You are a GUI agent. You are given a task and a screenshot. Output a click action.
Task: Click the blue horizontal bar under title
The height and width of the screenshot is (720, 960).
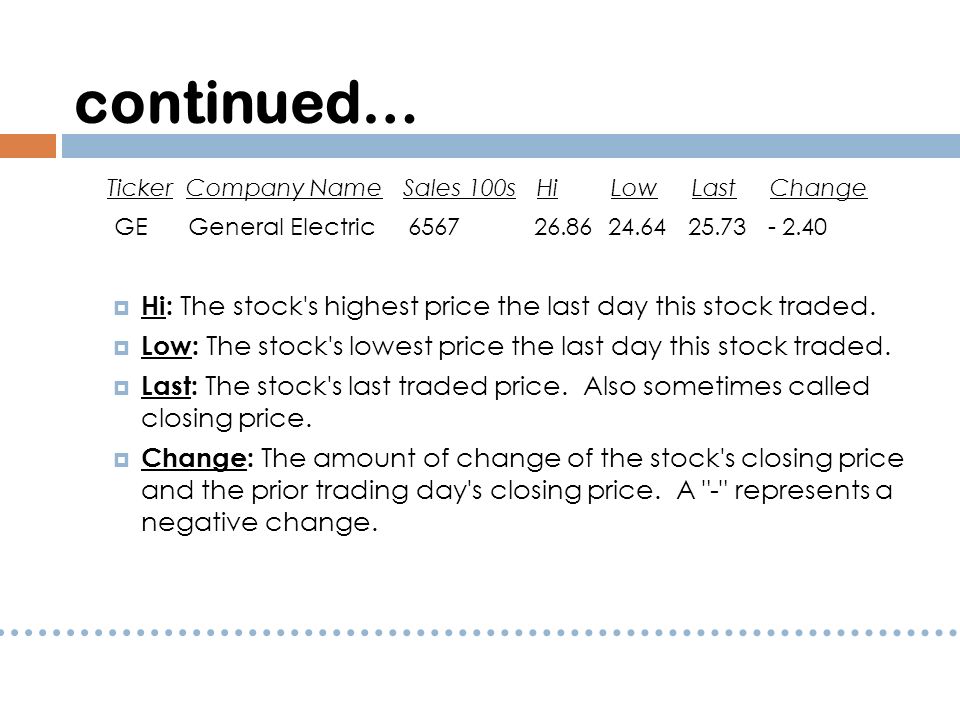point(511,146)
